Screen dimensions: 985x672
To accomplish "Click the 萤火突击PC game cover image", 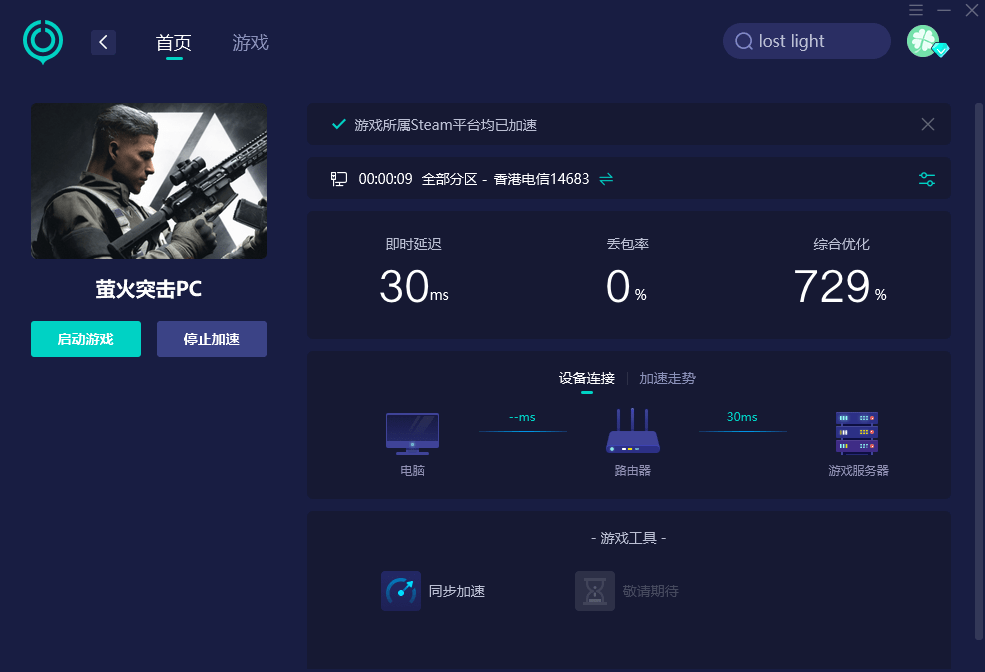I will (x=149, y=181).
